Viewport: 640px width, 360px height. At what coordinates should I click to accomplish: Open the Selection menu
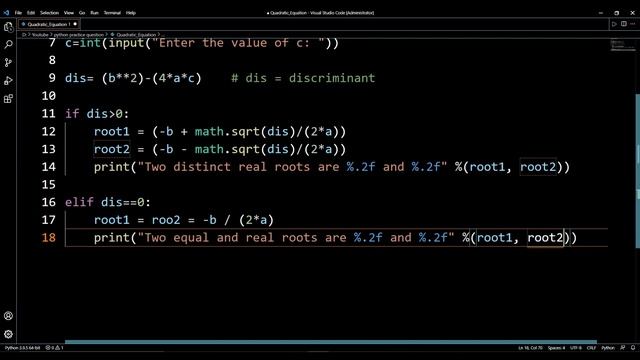49,13
